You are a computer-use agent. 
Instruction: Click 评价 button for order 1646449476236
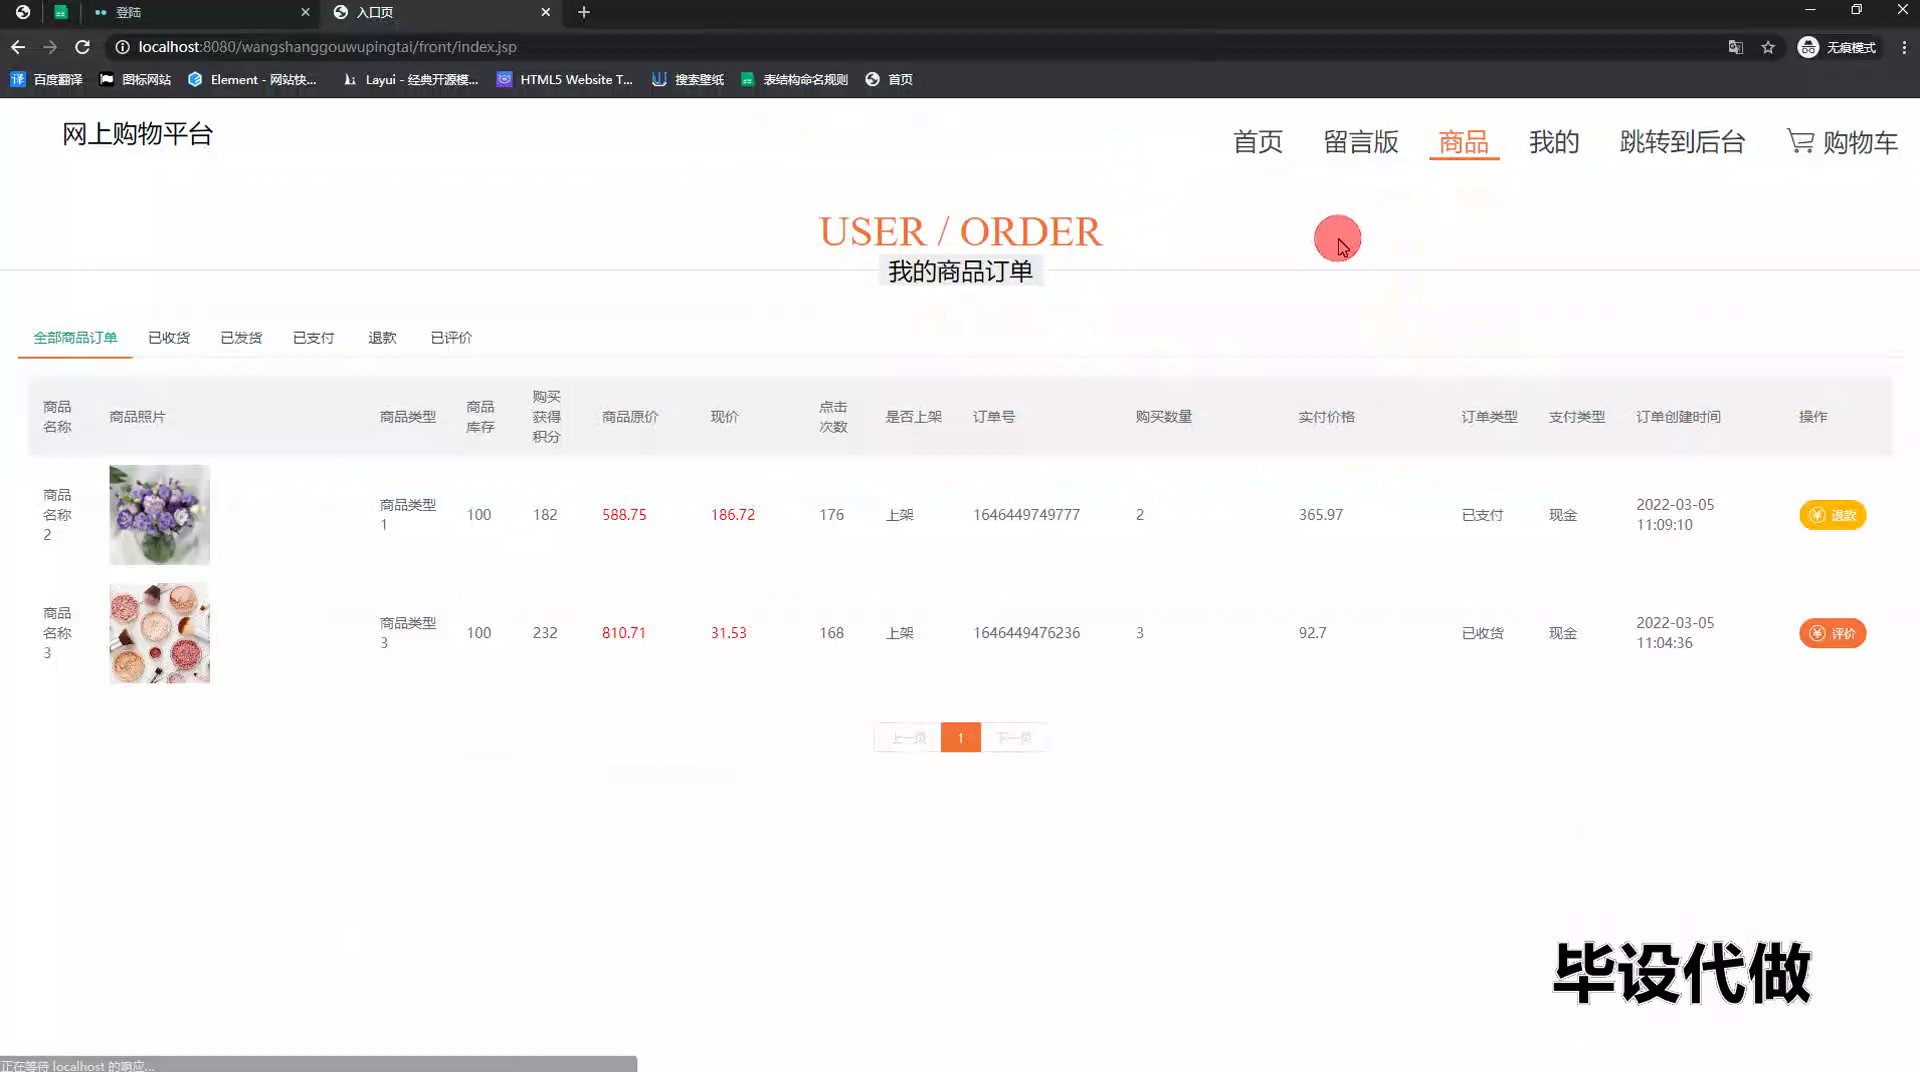1832,633
